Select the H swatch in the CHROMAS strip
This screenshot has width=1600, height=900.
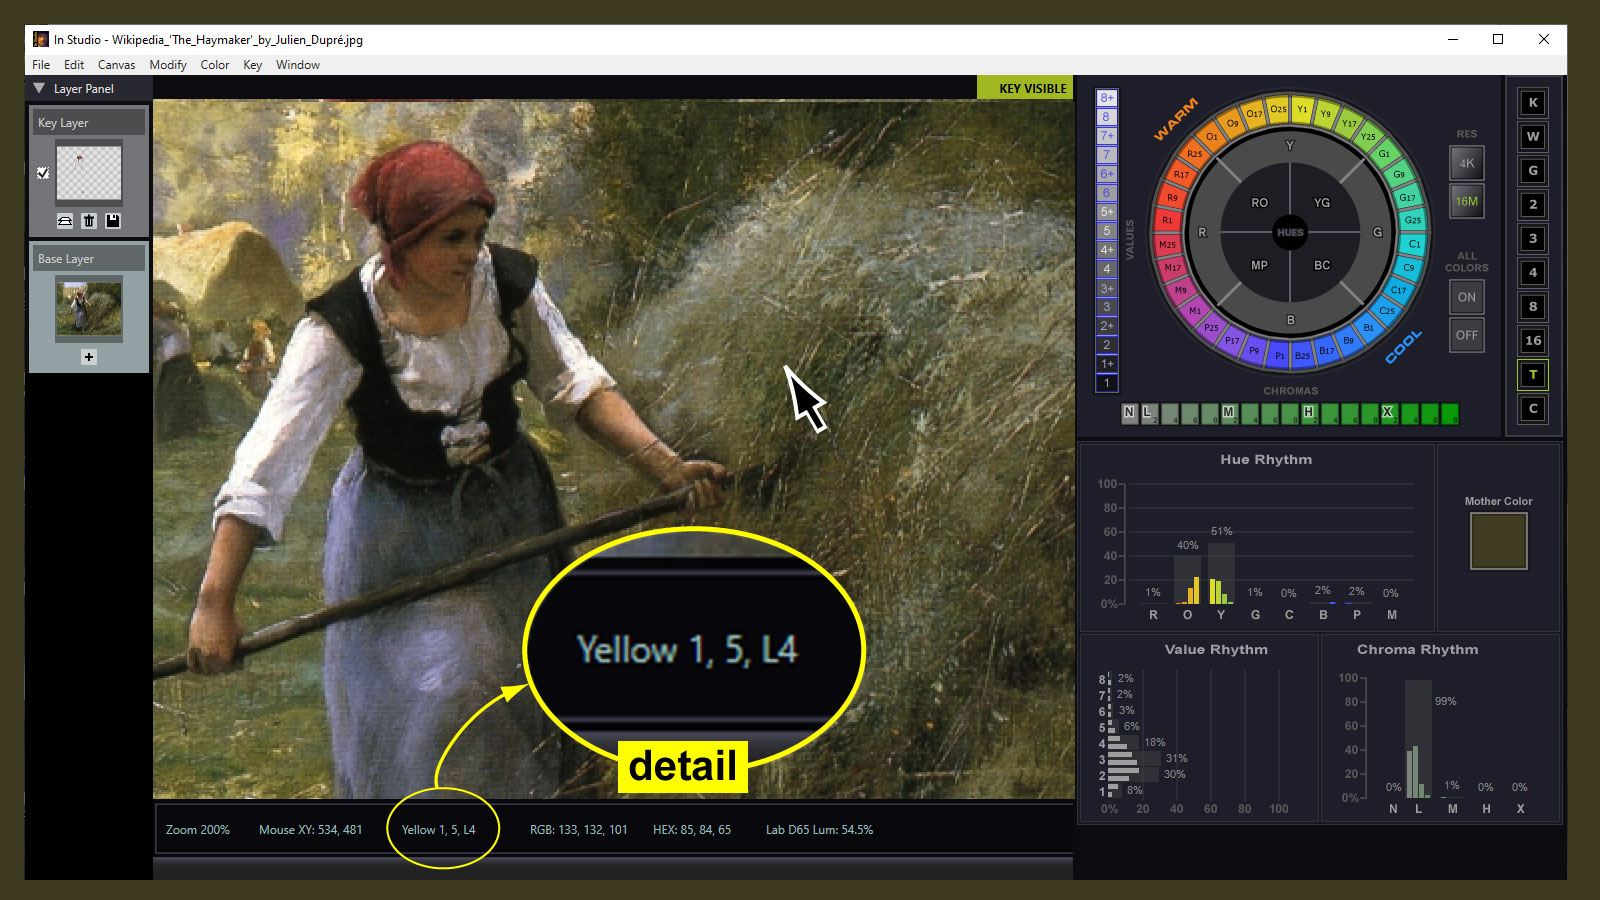pos(1309,413)
